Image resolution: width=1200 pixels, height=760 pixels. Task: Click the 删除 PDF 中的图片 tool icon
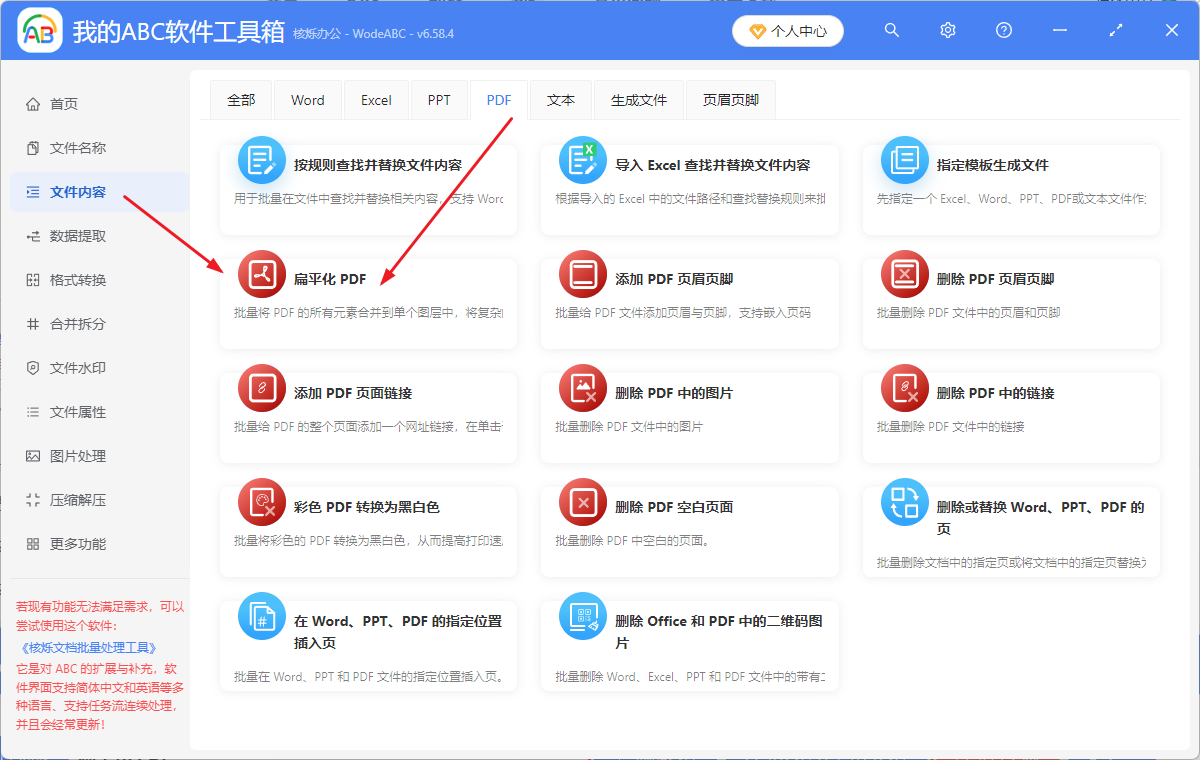(x=582, y=387)
